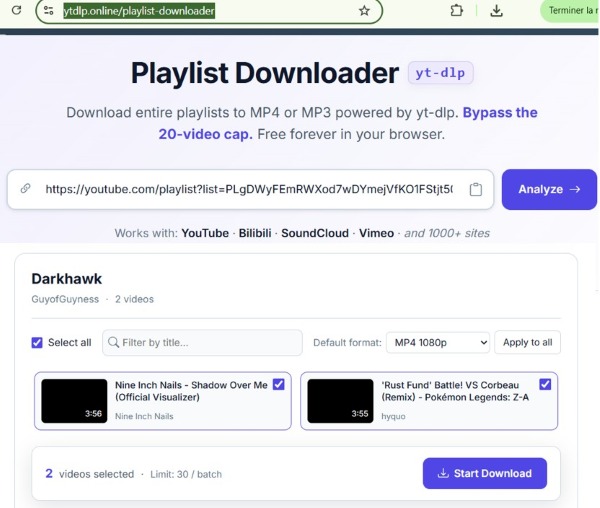The width and height of the screenshot is (600, 508).
Task: Reload the page with the refresh icon
Action: (x=16, y=10)
